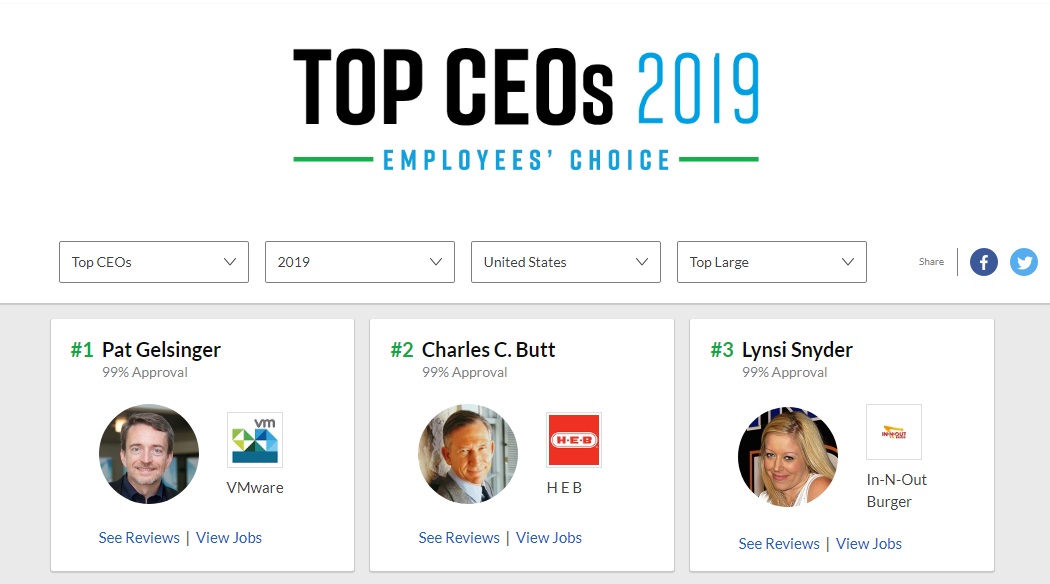Click the In-N-Out Burger logo

pos(894,432)
